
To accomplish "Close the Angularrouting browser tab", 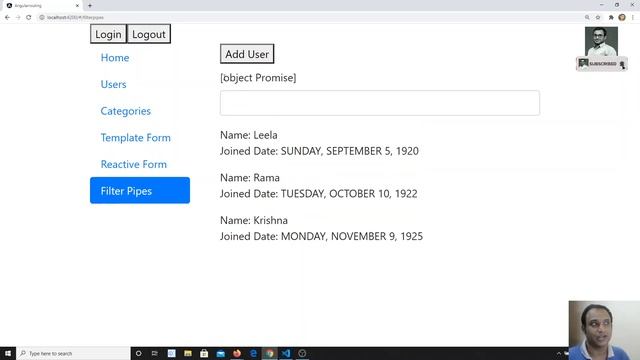I will 77,6.
